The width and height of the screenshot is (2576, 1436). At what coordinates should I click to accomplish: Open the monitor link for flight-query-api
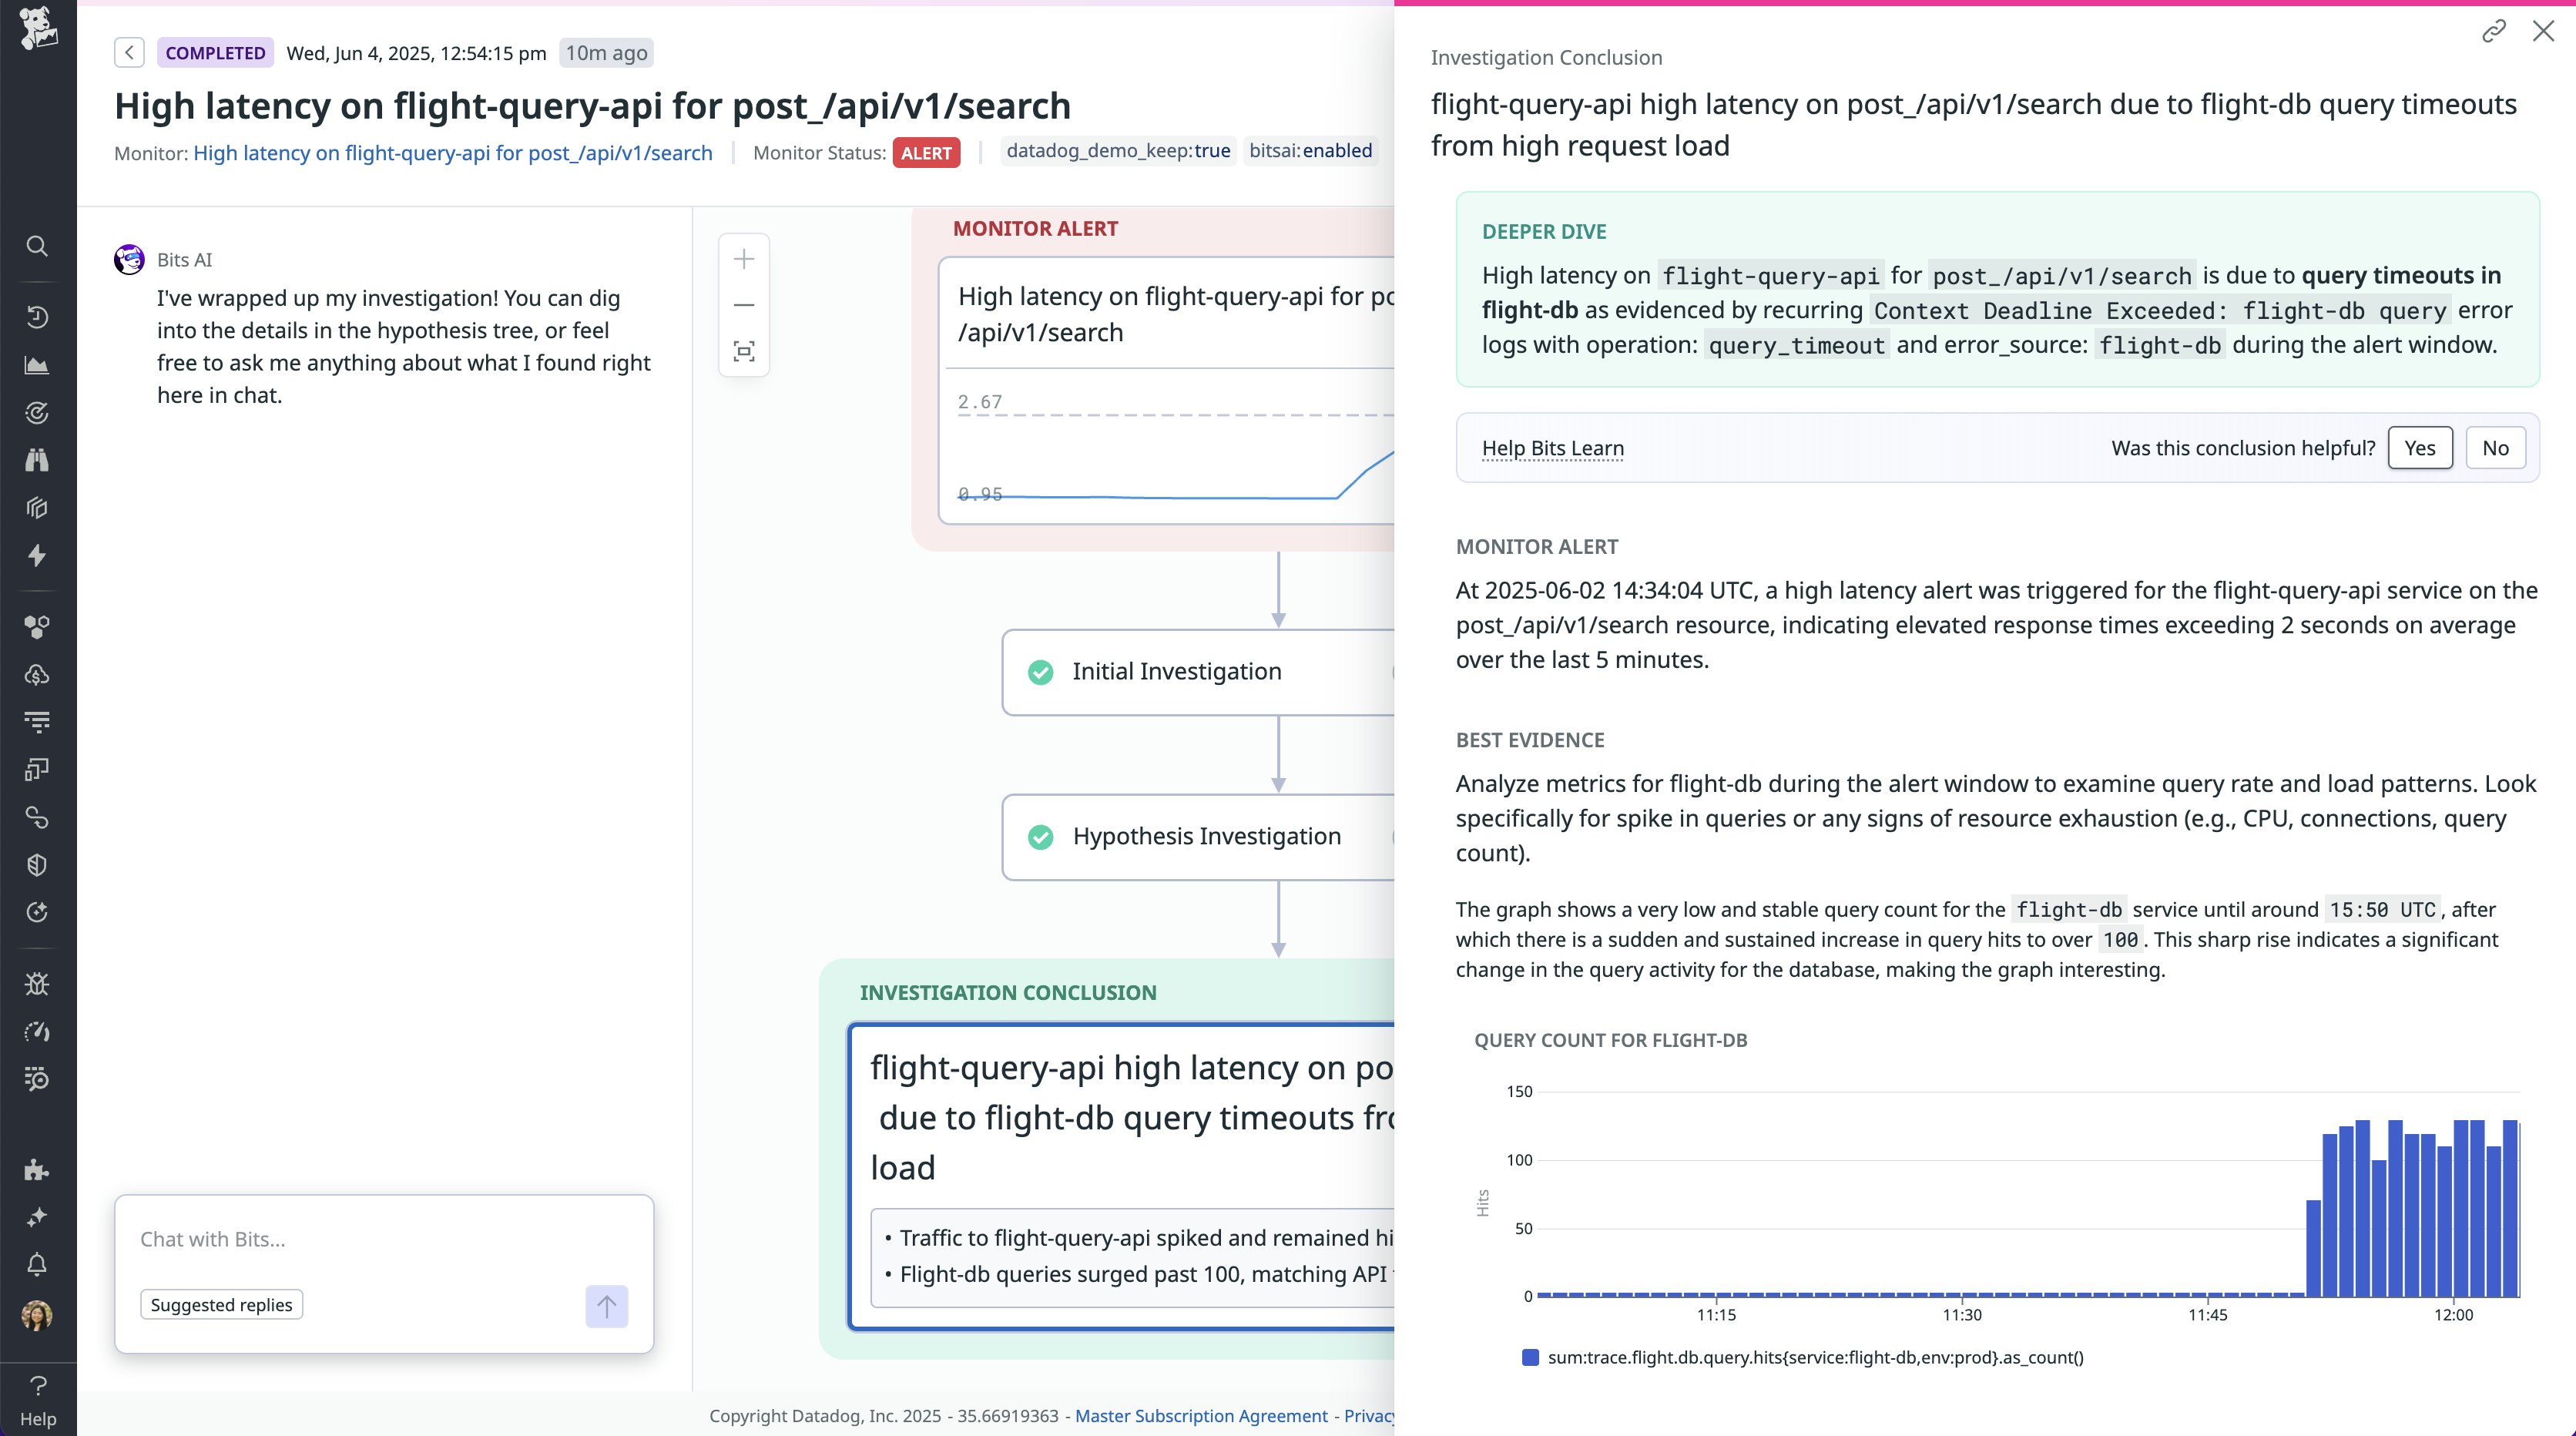[452, 153]
